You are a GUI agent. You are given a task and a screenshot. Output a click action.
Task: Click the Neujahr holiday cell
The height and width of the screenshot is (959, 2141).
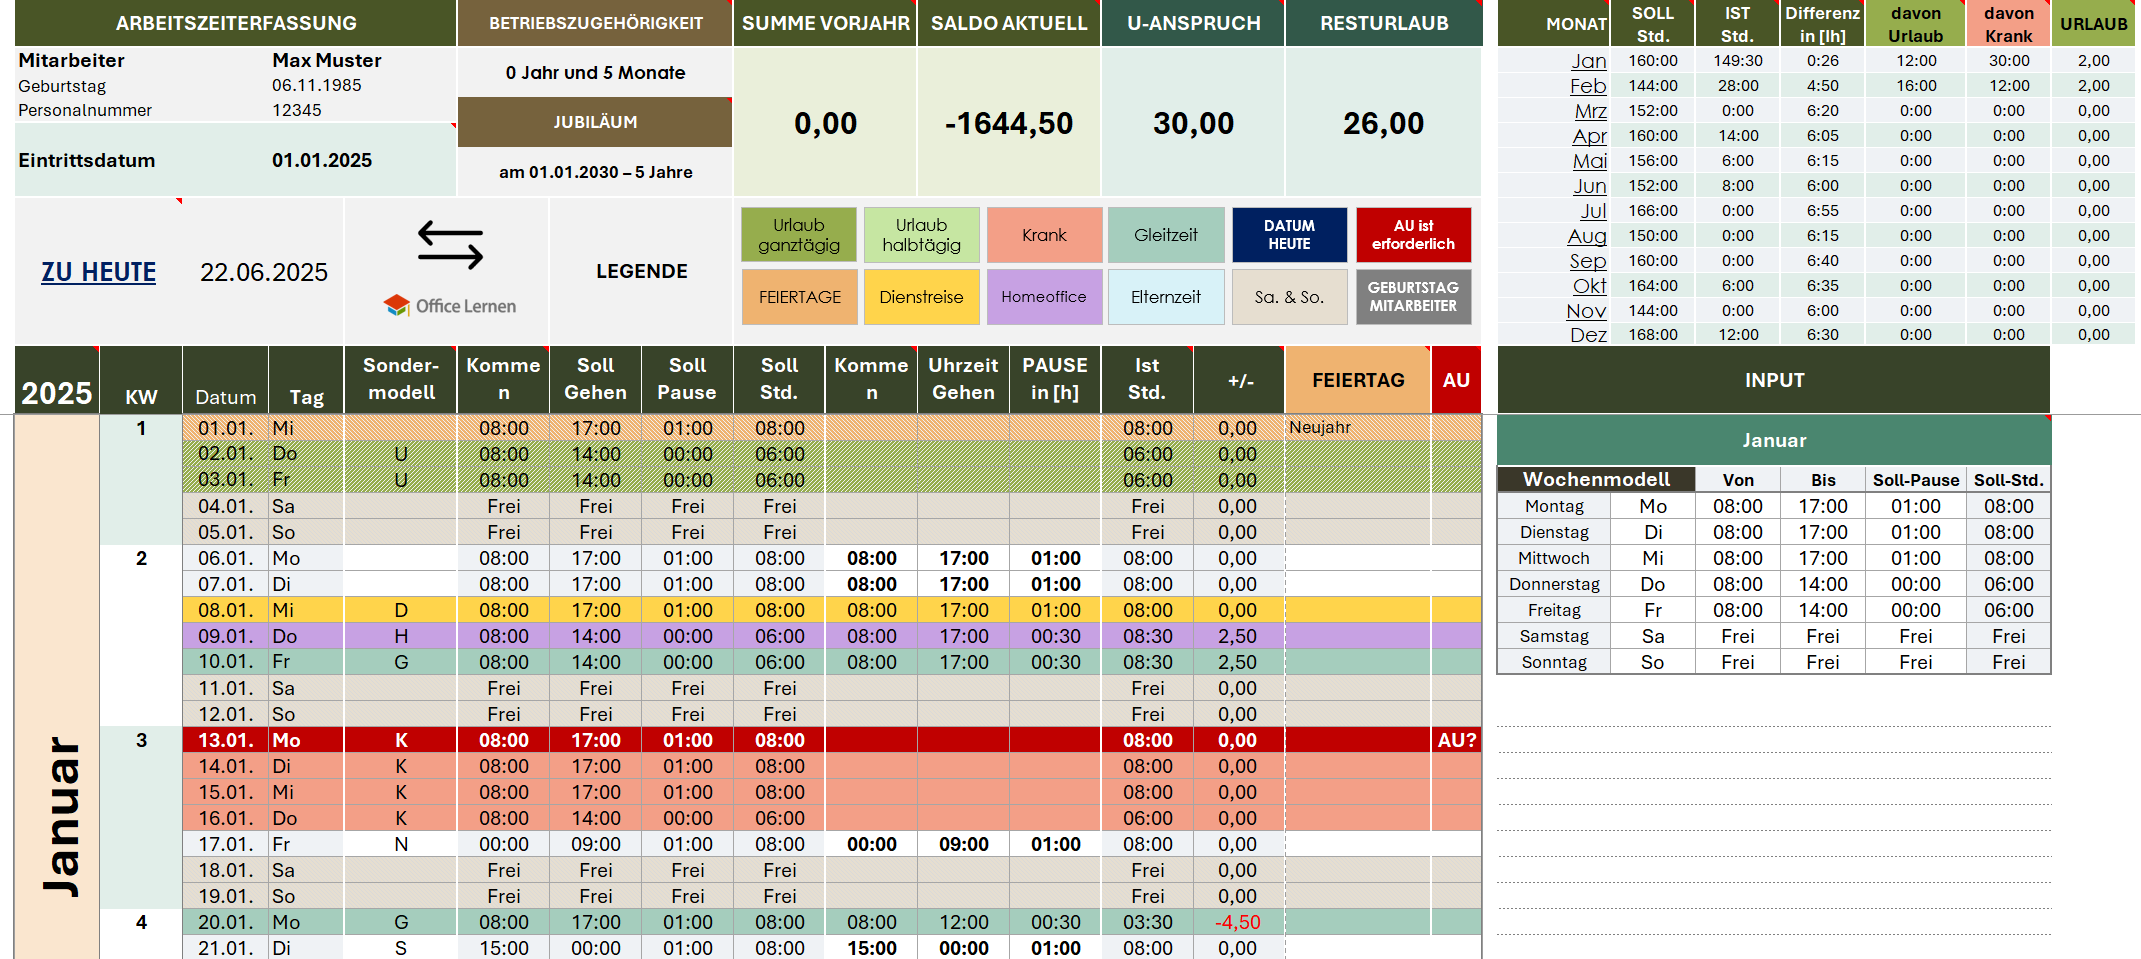[1357, 427]
